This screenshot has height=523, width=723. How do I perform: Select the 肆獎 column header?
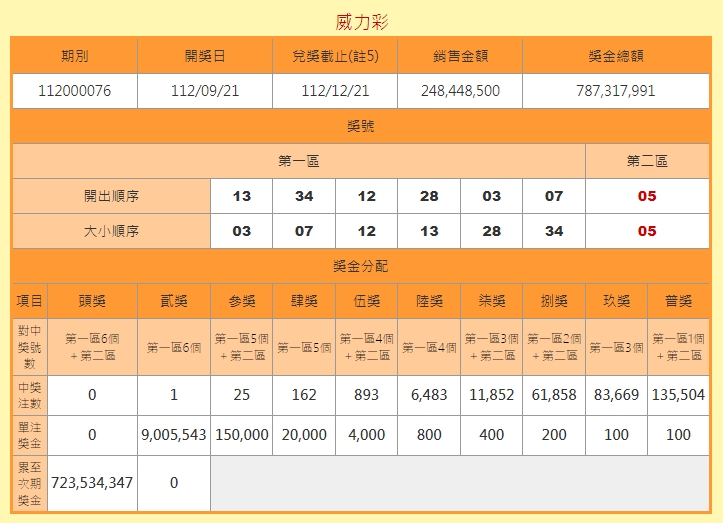point(304,301)
